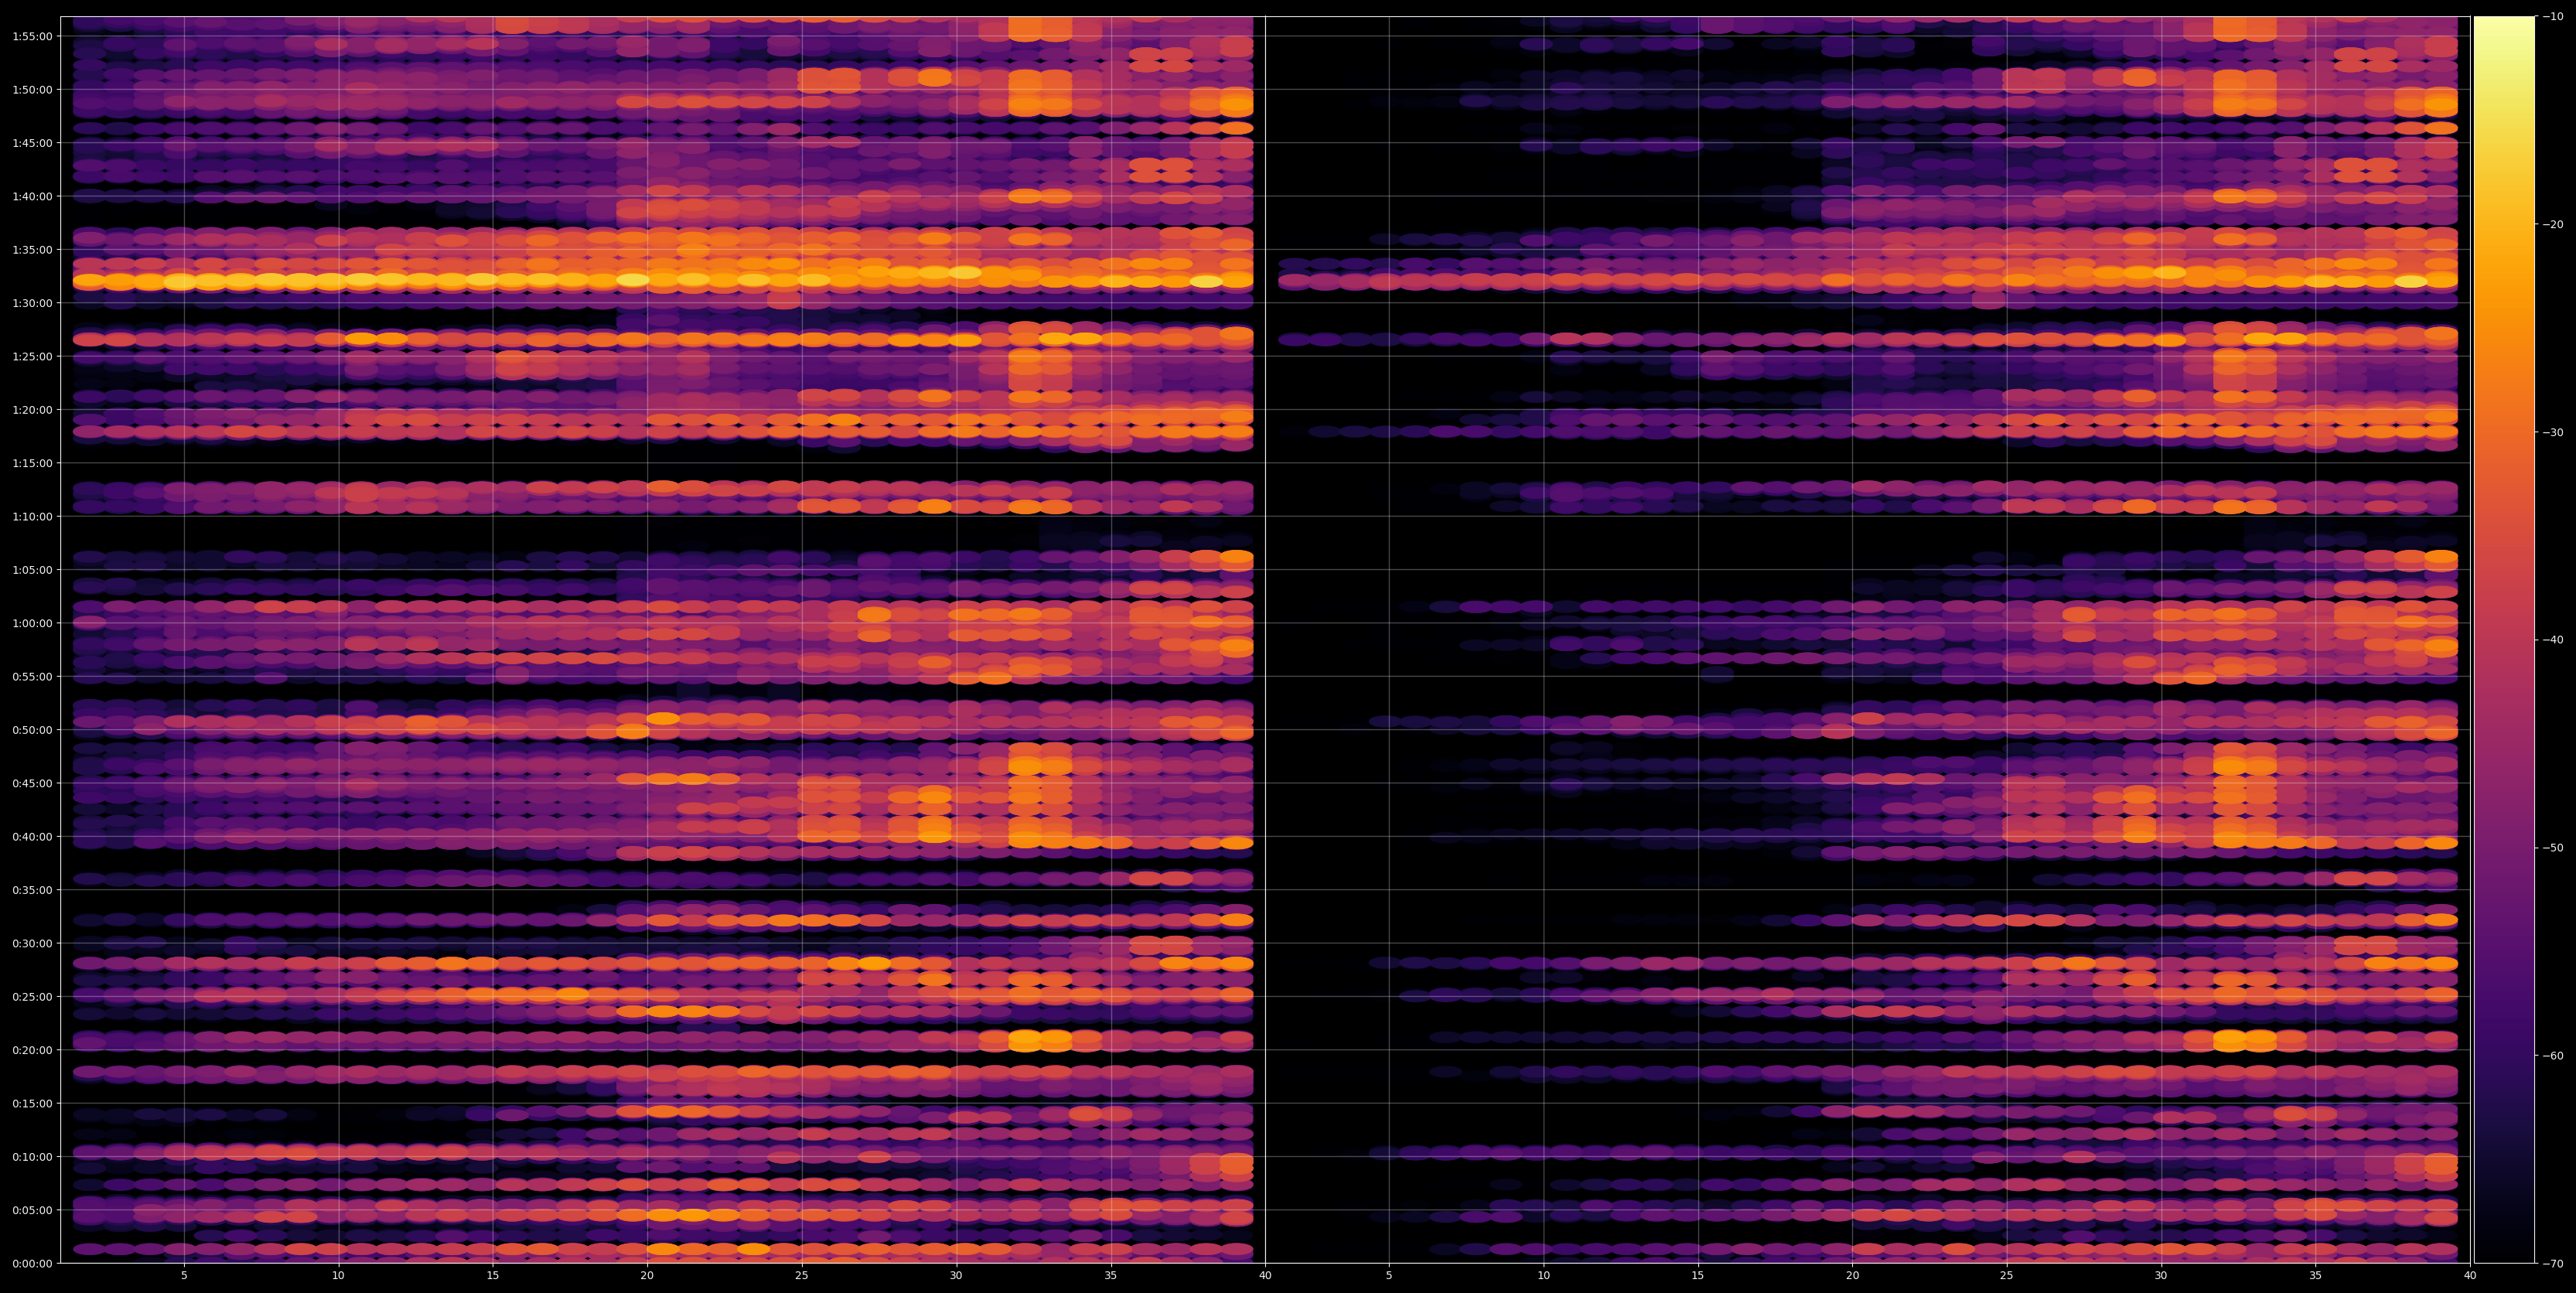Click x-axis label 15 under left heatmap

click(x=493, y=1275)
